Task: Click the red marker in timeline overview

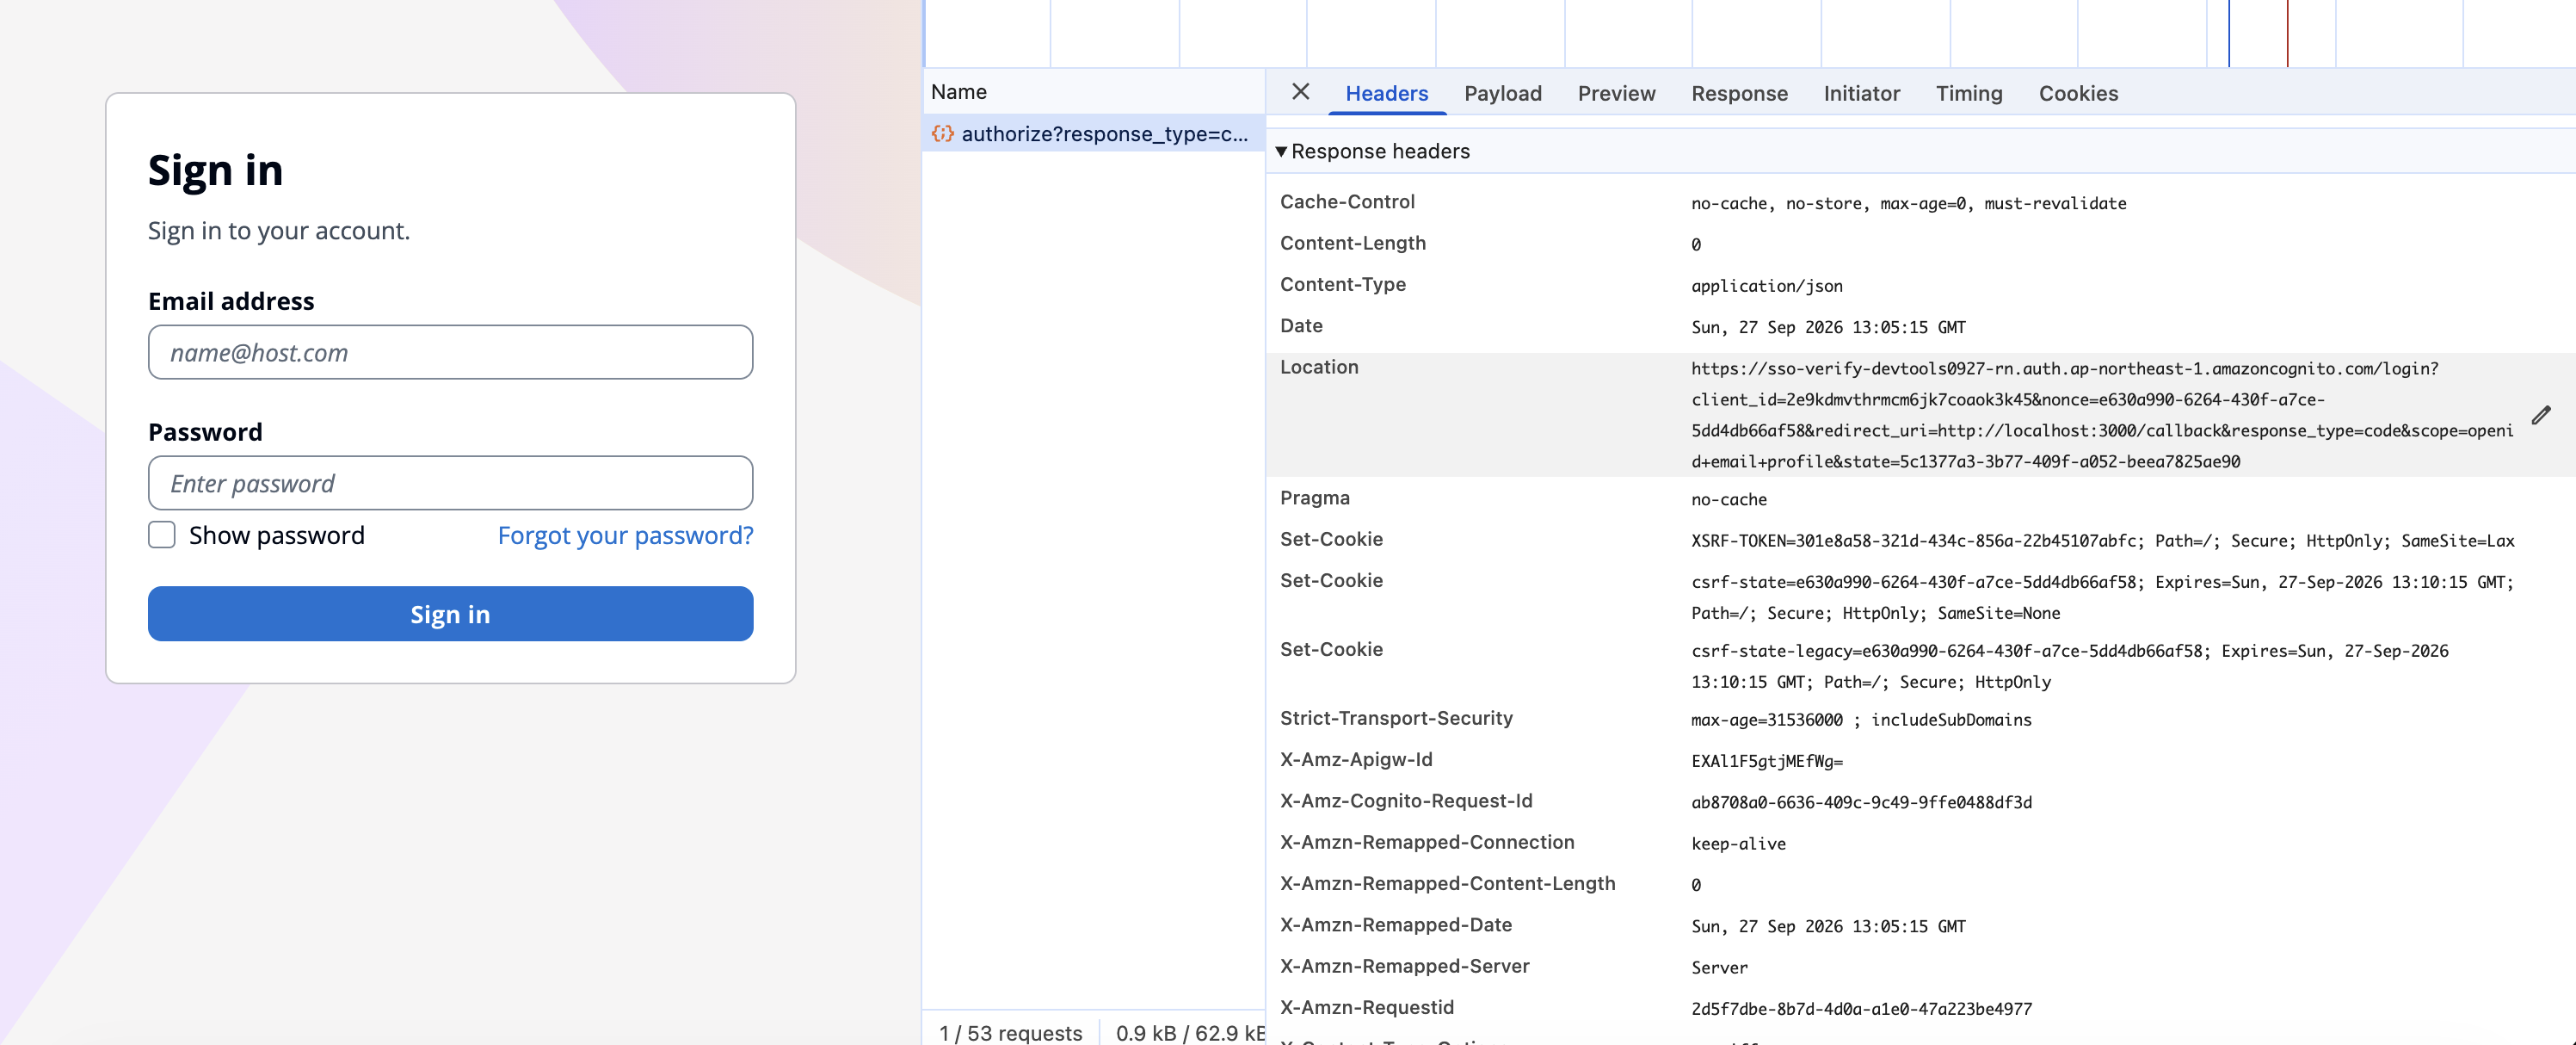Action: pos(2287,33)
